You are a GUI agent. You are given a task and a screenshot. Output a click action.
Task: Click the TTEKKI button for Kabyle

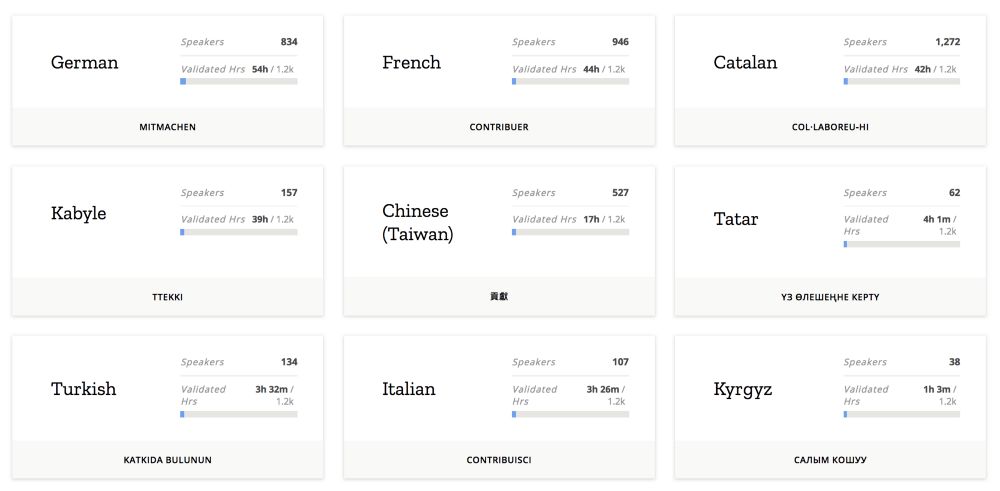click(x=167, y=297)
